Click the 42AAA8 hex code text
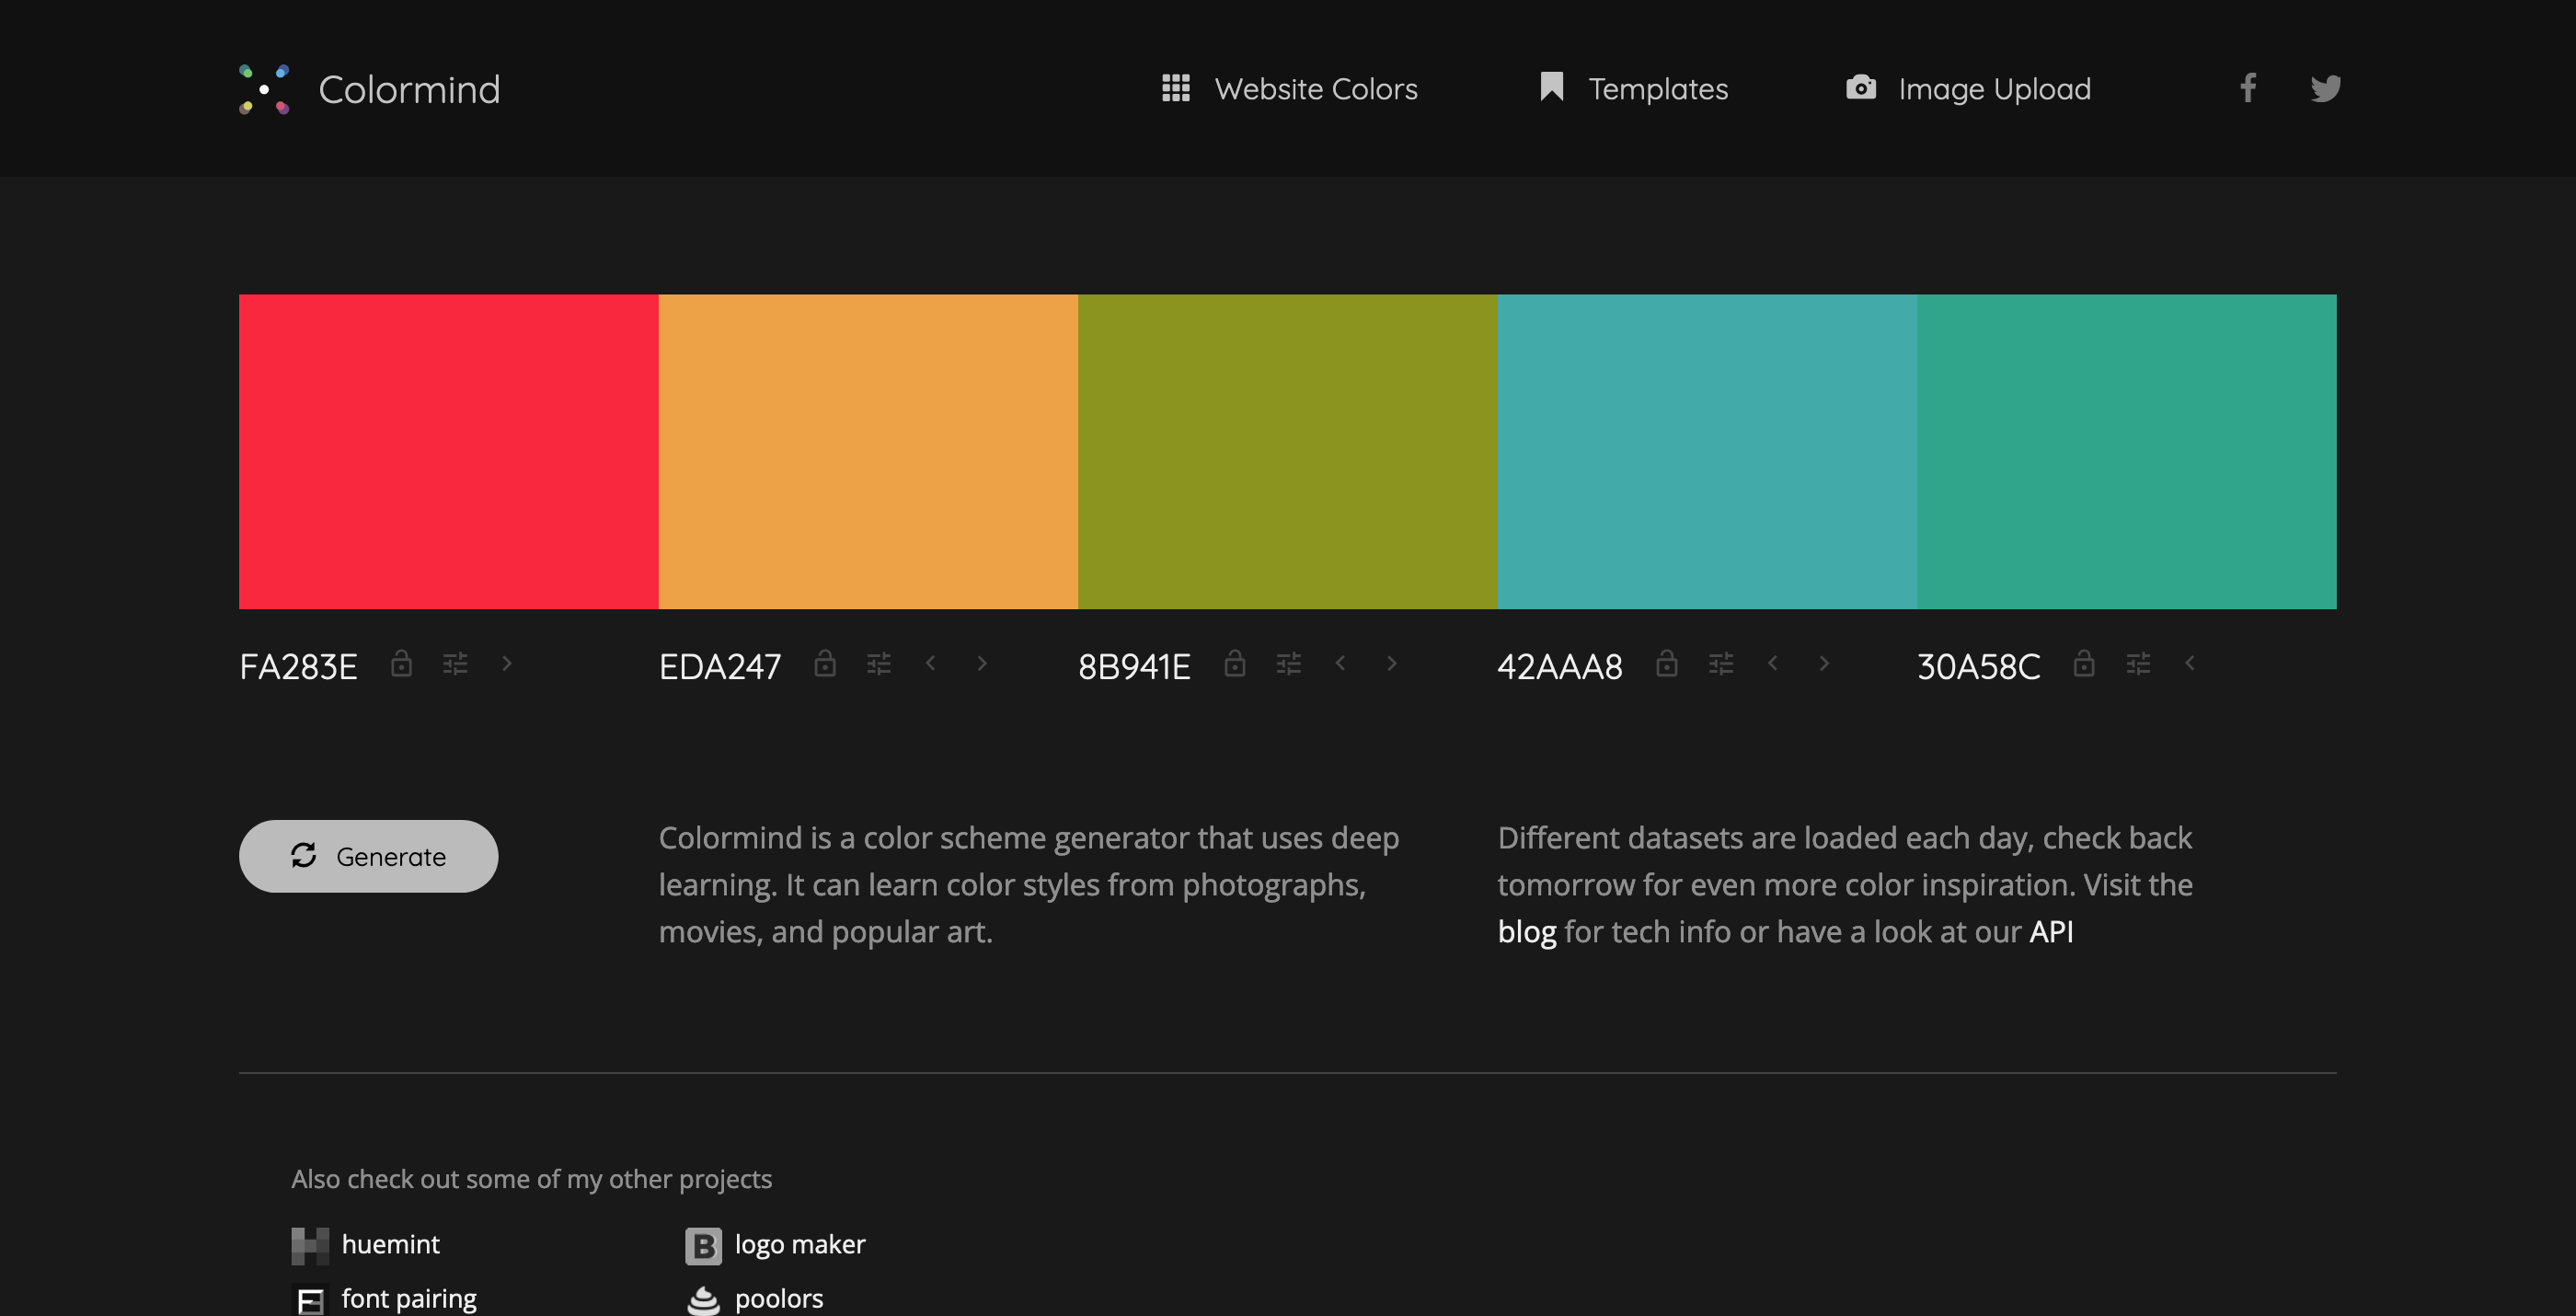Image resolution: width=2576 pixels, height=1316 pixels. (1560, 666)
